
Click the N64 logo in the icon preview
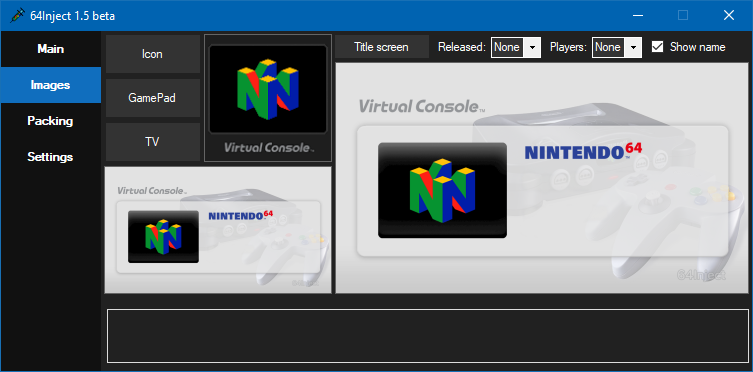268,89
